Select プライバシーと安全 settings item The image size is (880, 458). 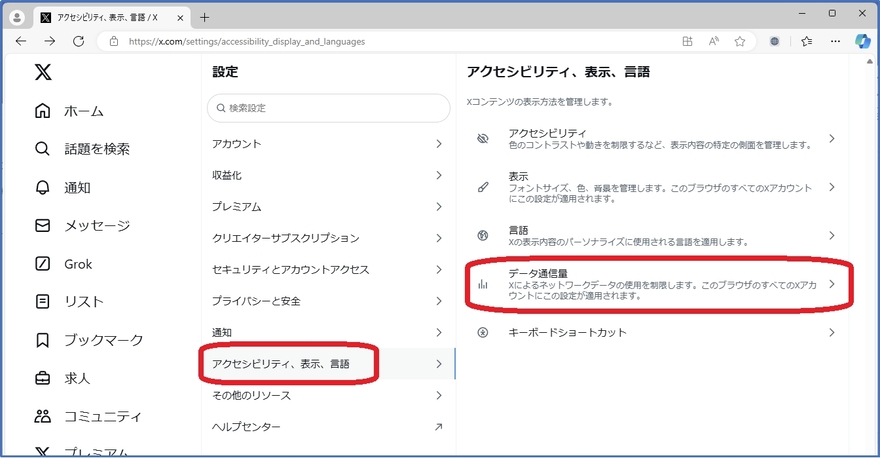(x=328, y=301)
